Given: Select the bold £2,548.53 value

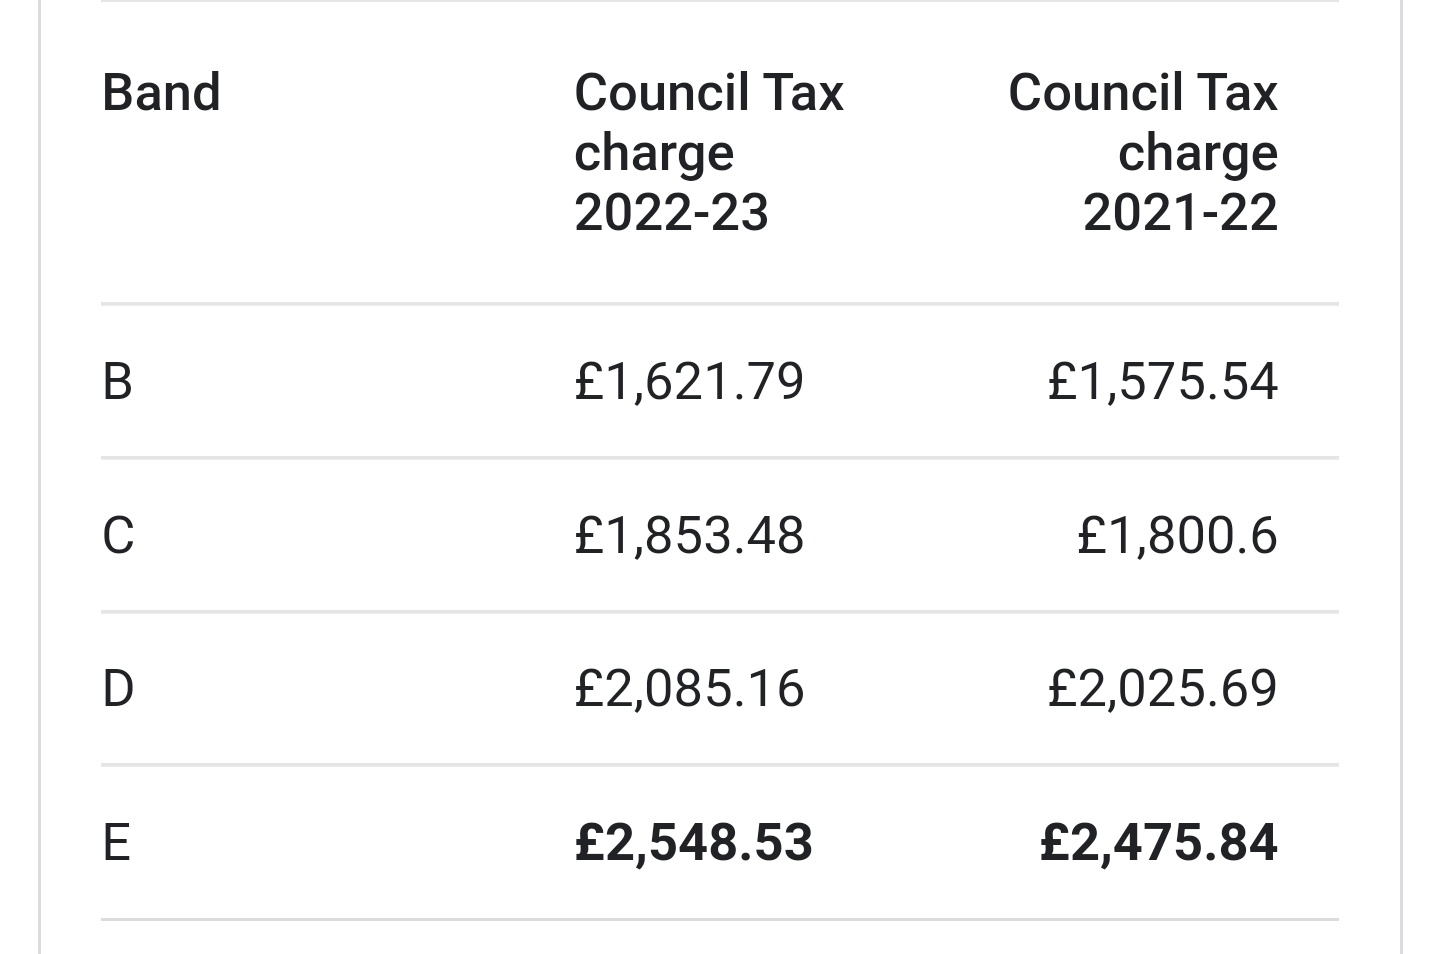Looking at the screenshot, I should pyautogui.click(x=694, y=842).
